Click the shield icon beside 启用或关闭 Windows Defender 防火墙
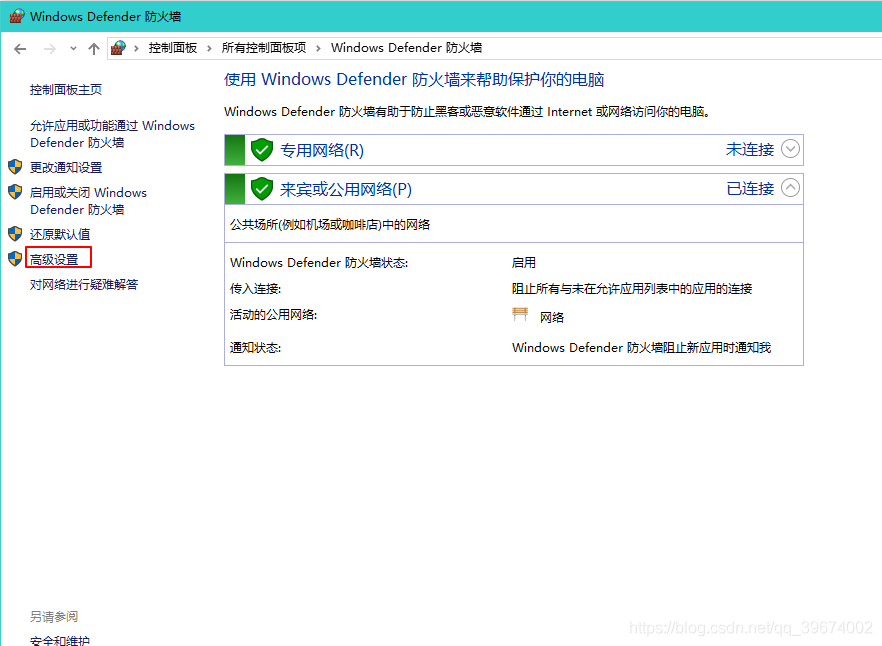 pos(15,192)
